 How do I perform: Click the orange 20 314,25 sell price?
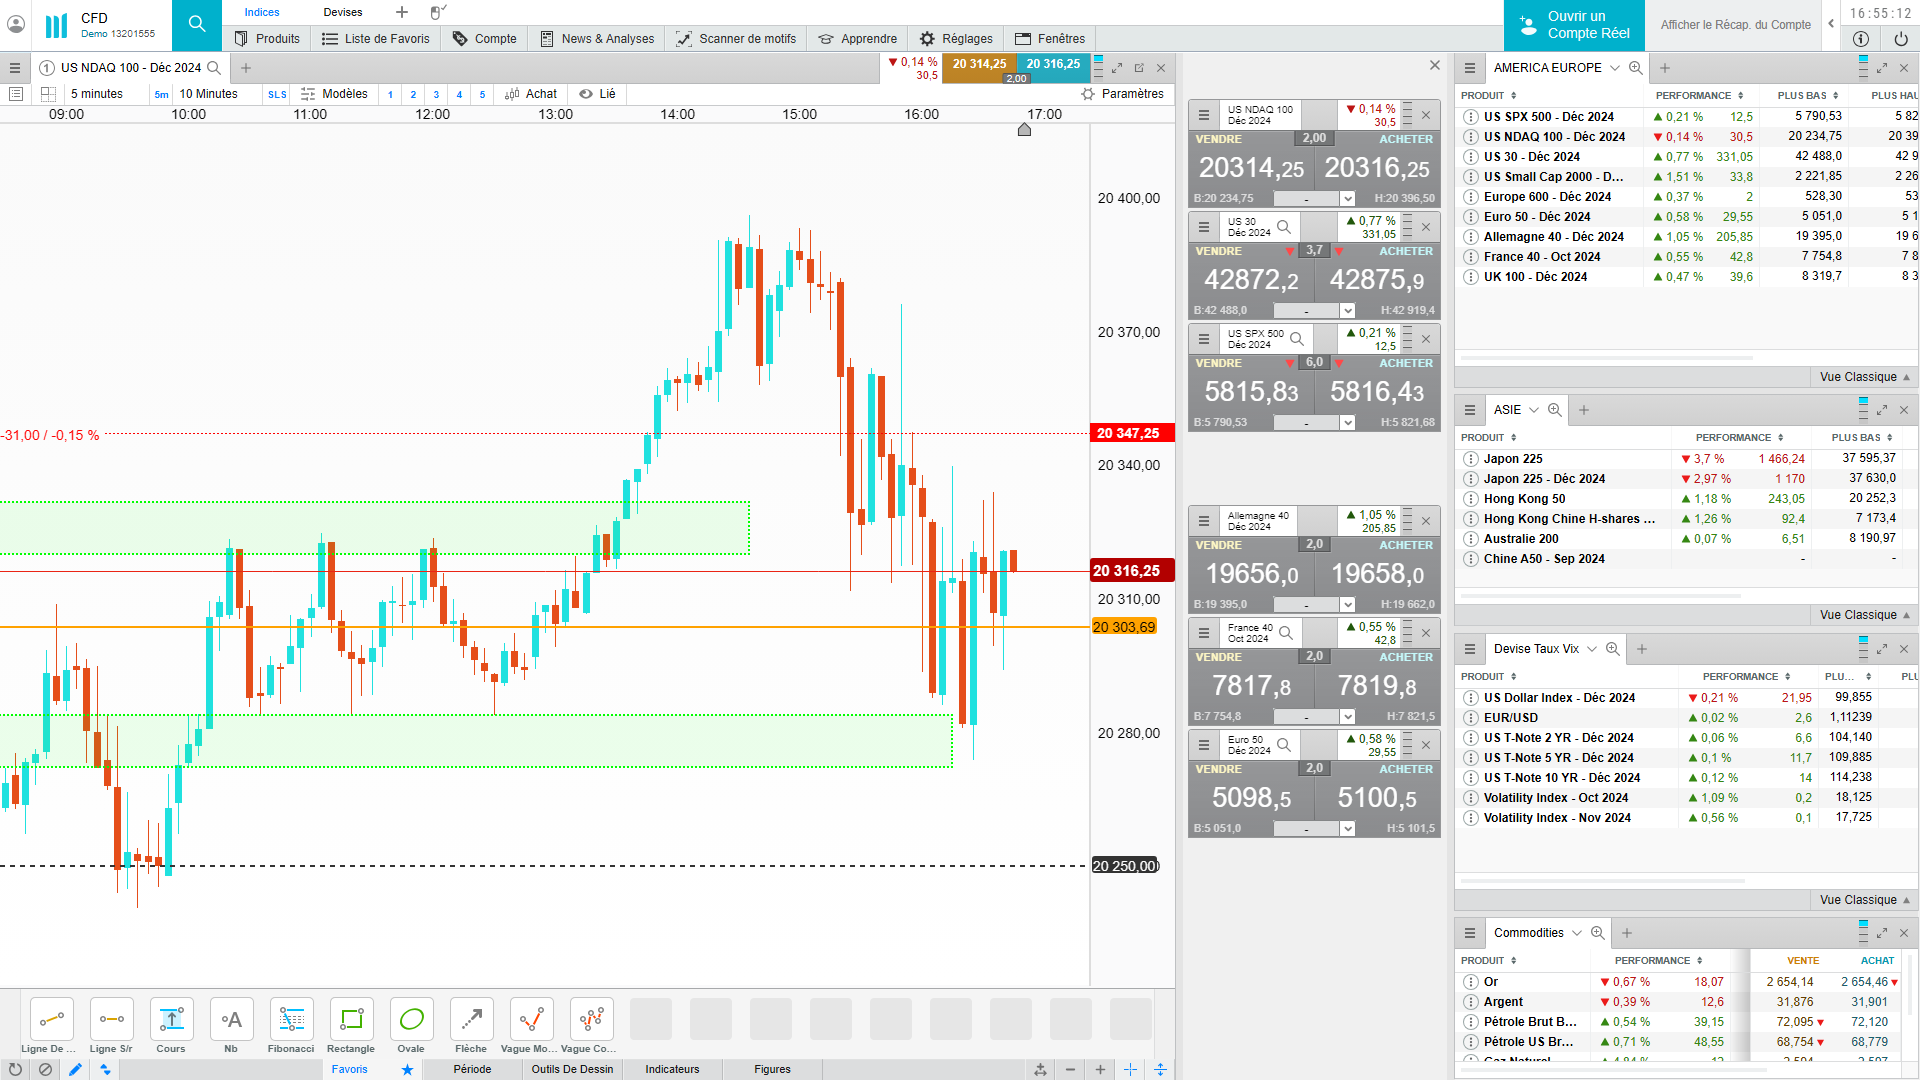(979, 64)
